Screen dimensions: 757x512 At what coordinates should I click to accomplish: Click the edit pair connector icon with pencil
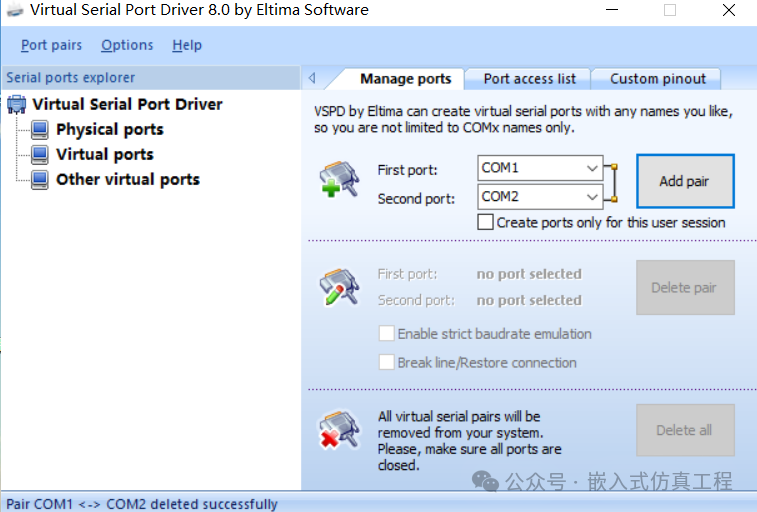339,287
